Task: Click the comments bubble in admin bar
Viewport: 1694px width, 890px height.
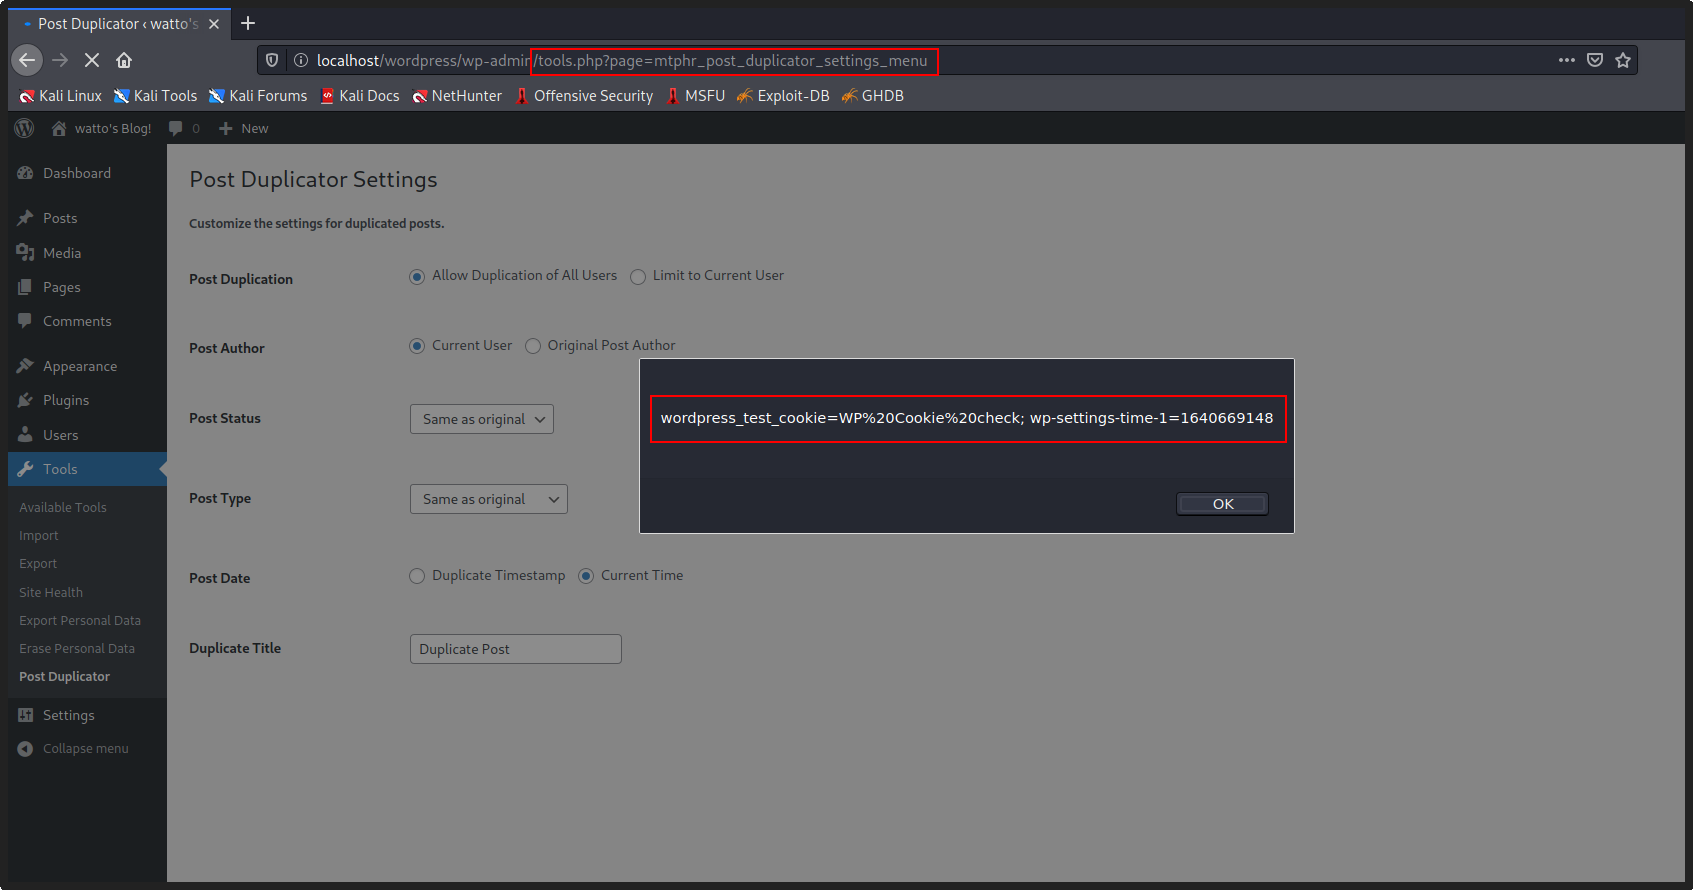Action: tap(177, 128)
